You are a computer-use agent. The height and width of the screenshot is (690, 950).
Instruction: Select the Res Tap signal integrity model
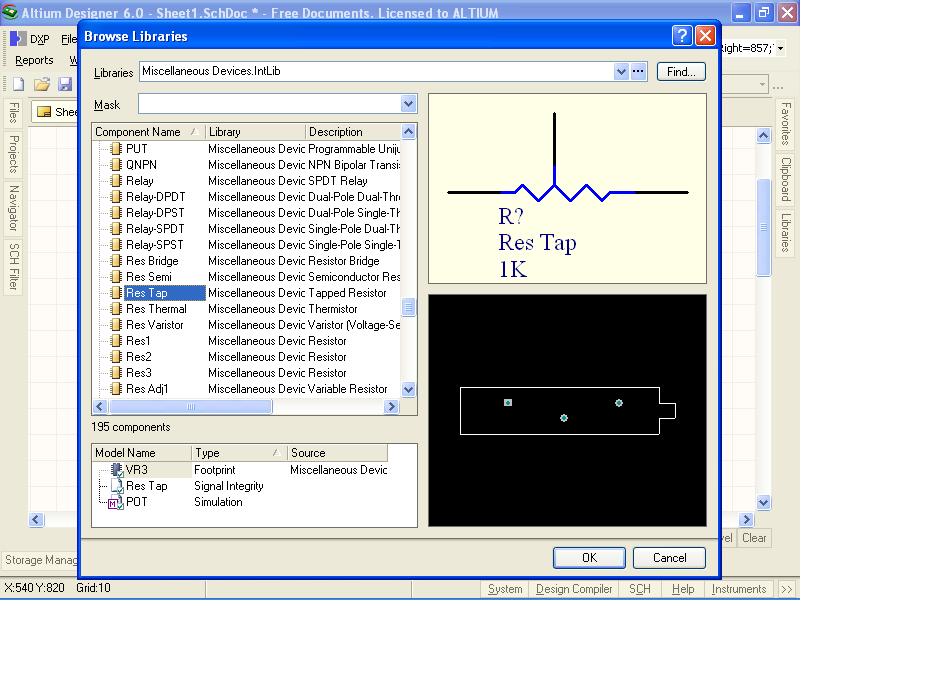[x=146, y=486]
